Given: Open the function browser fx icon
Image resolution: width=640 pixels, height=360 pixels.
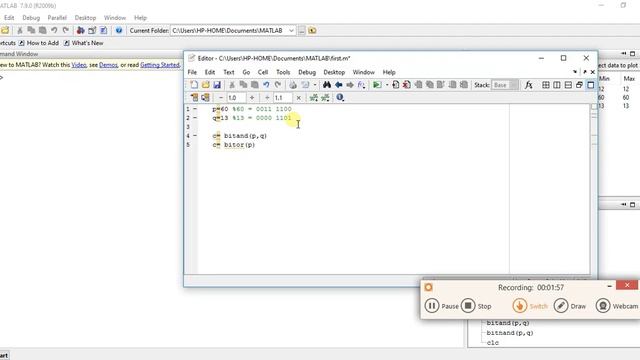Looking at the screenshot, I should pyautogui.click(x=529, y=85).
